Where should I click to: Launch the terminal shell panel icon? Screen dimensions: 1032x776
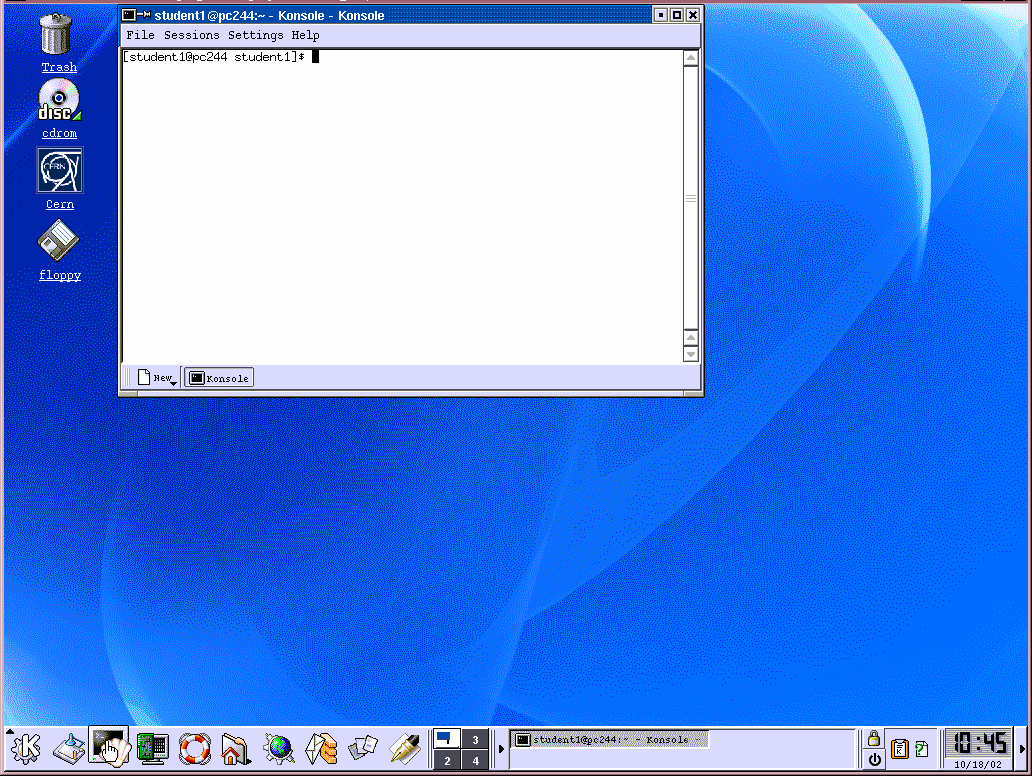(109, 747)
